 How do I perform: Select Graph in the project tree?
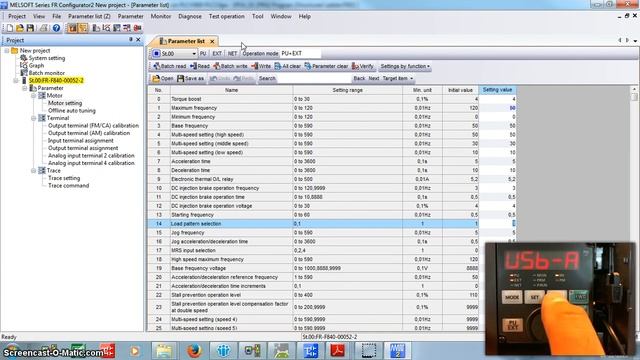coord(36,65)
